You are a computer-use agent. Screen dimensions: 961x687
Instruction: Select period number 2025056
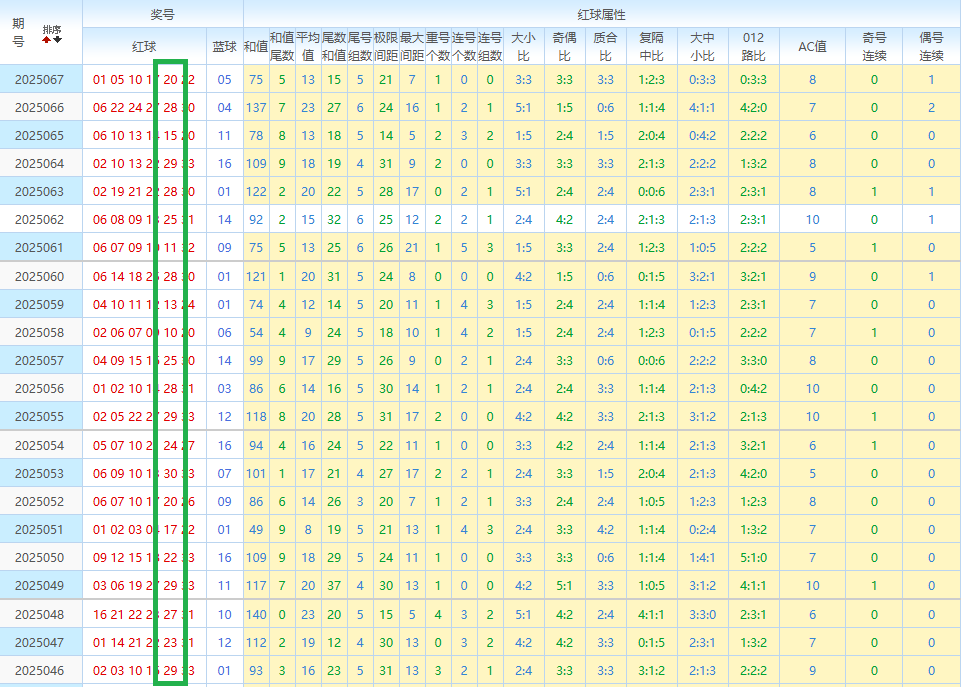(39, 389)
